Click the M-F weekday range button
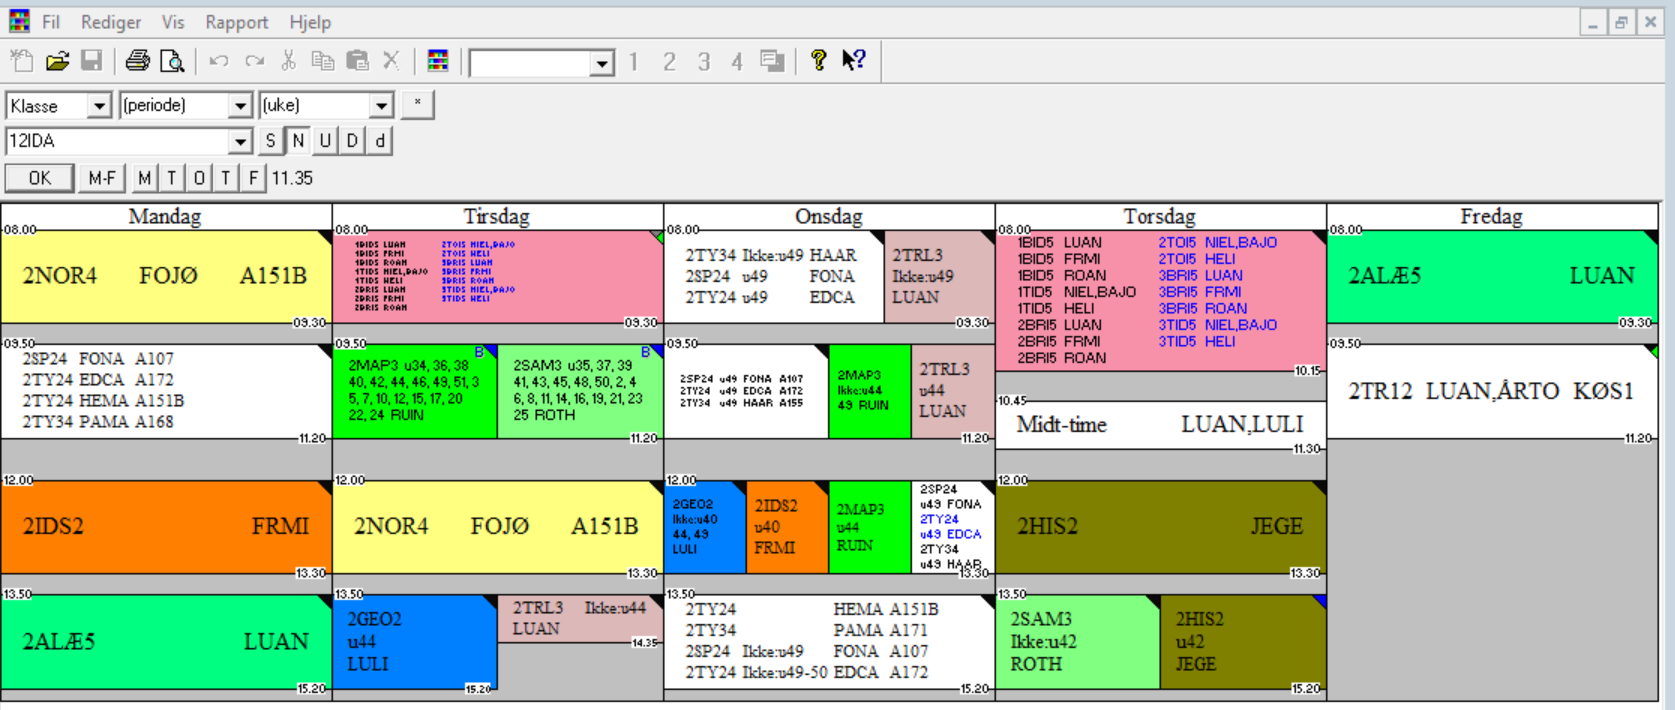The width and height of the screenshot is (1675, 710). pyautogui.click(x=102, y=178)
